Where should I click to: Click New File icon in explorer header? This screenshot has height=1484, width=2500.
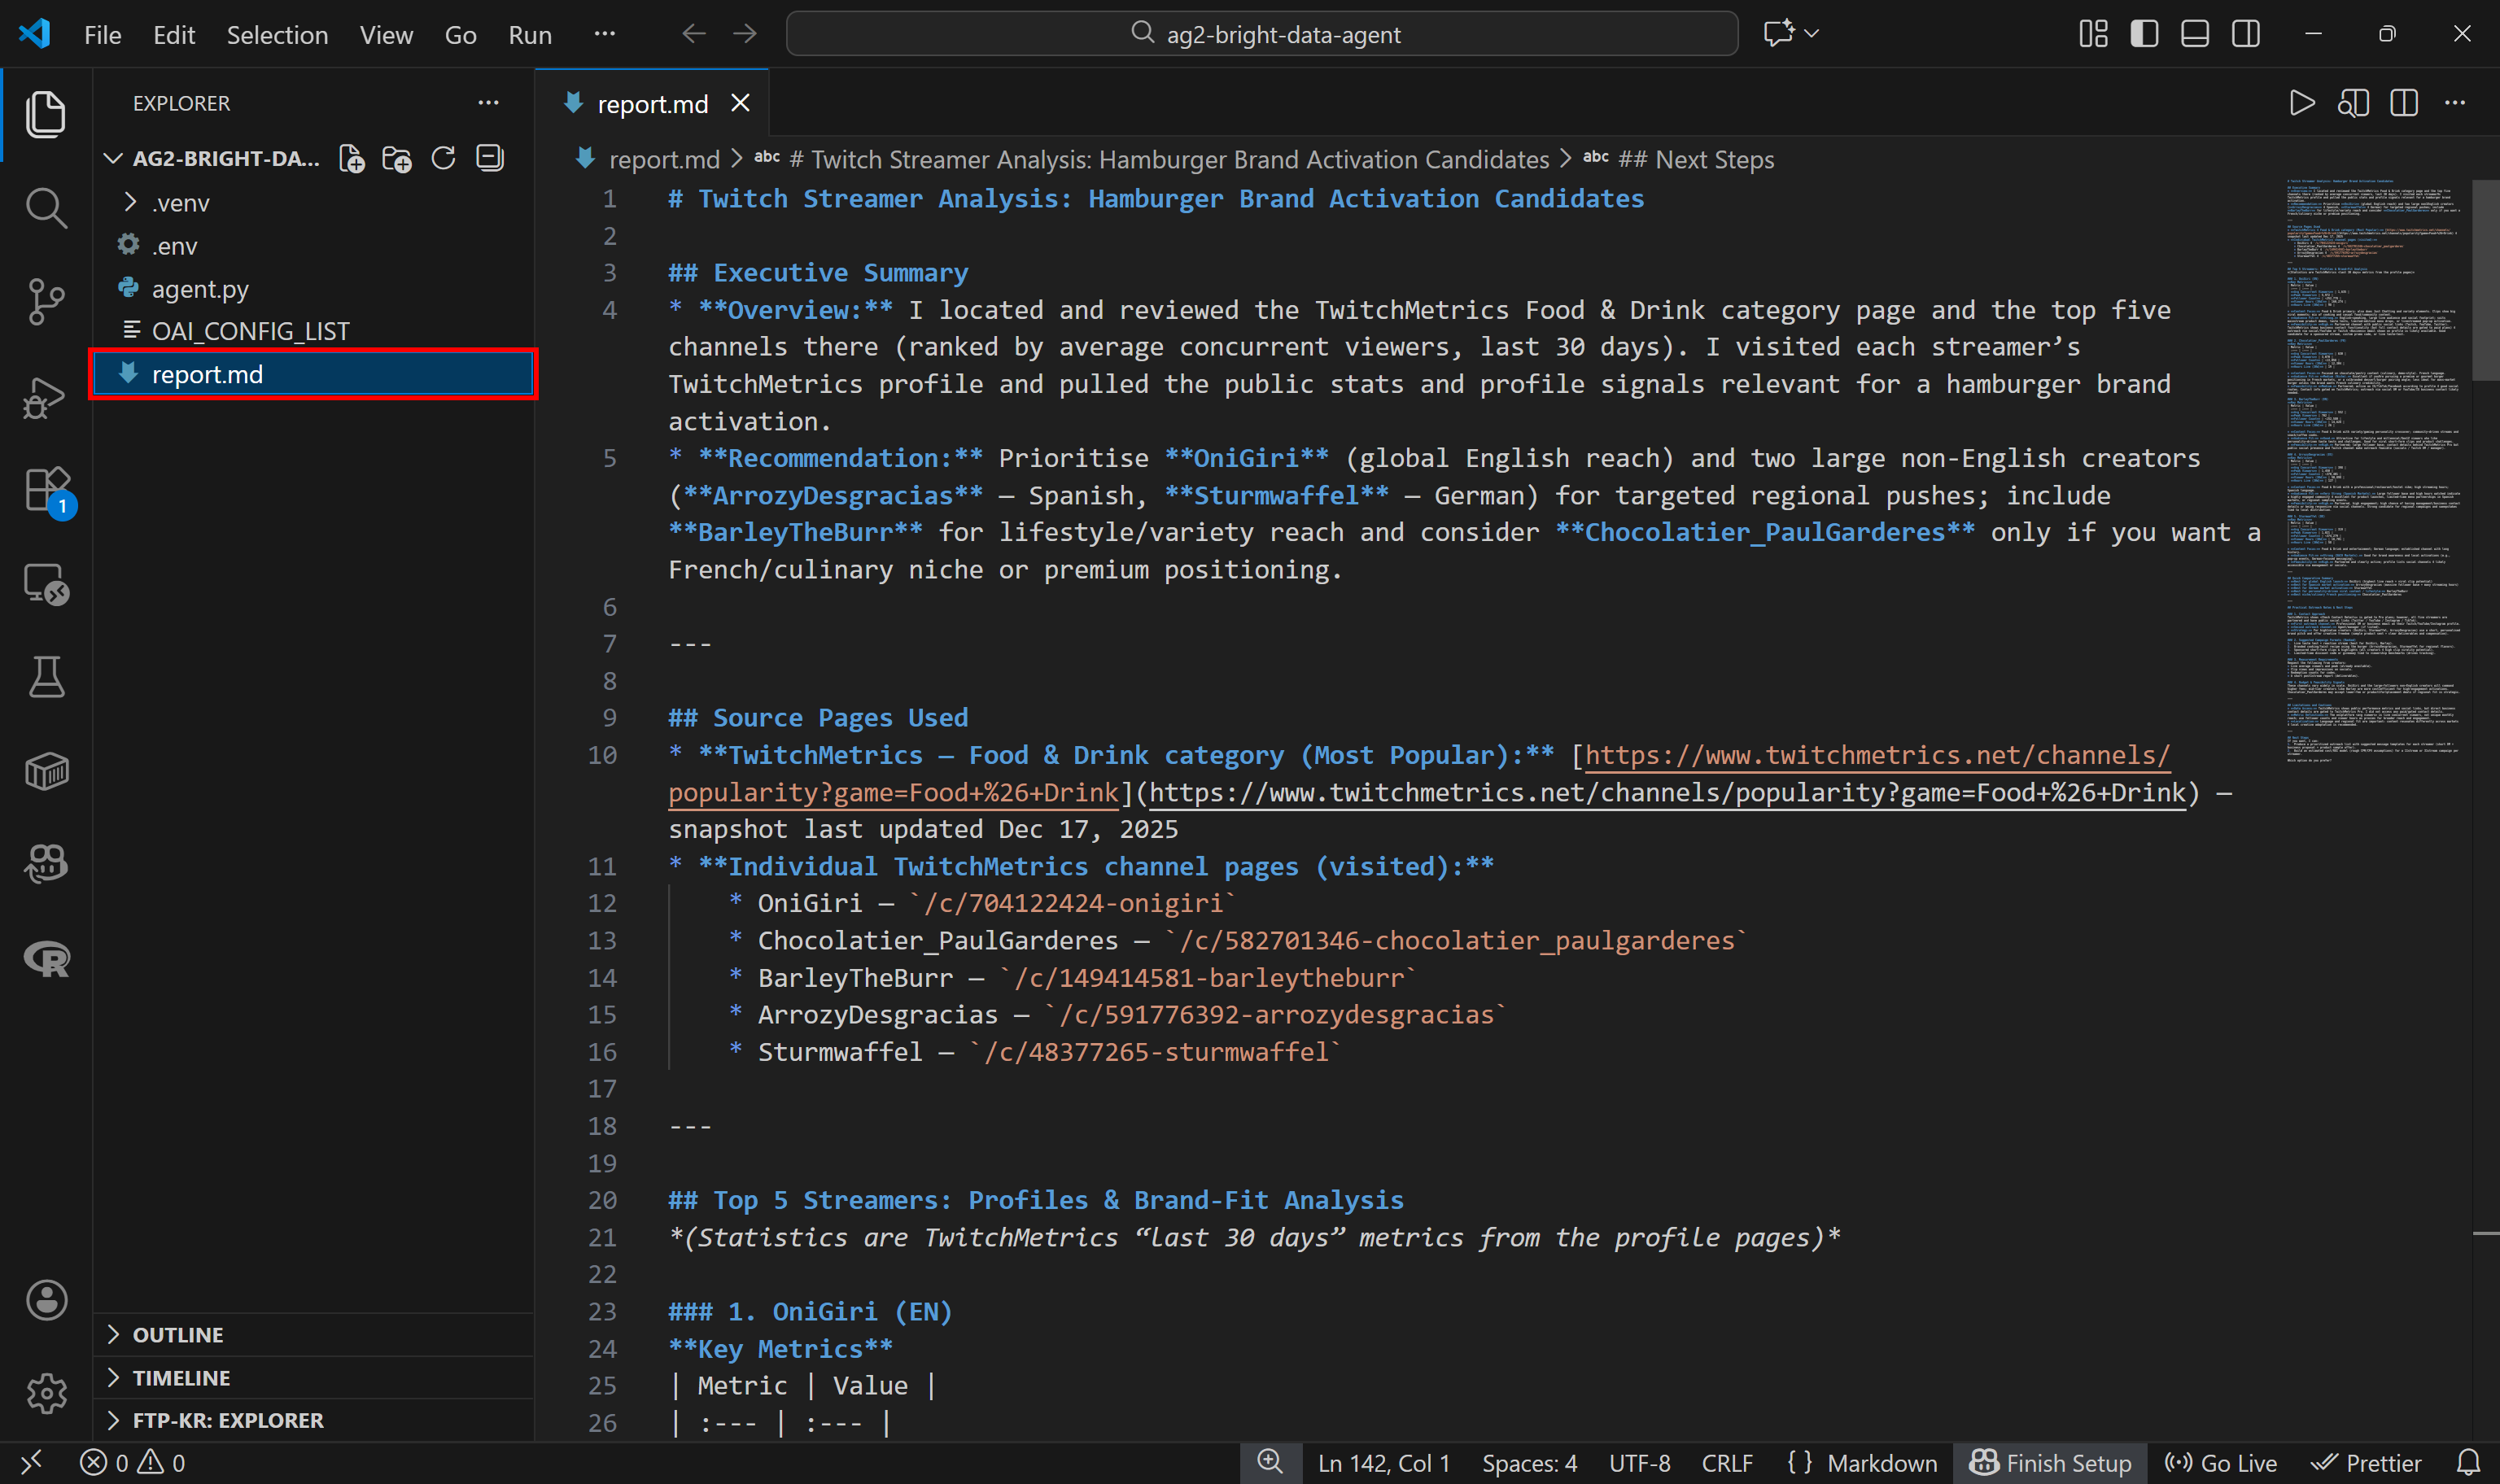pos(351,159)
